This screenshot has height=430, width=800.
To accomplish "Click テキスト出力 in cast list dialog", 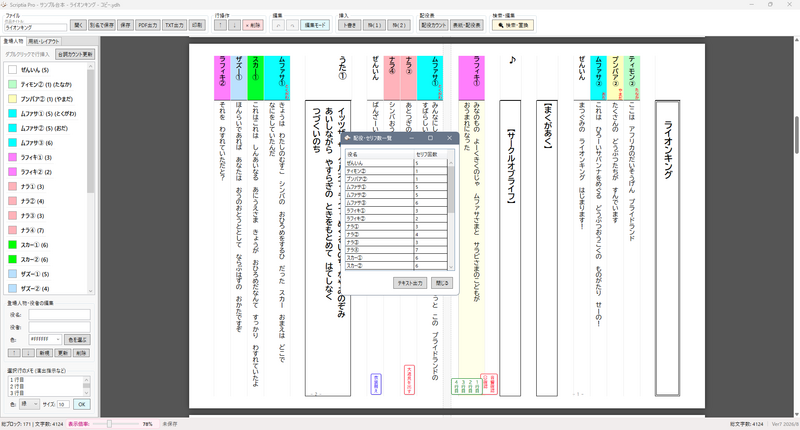I will pos(410,283).
